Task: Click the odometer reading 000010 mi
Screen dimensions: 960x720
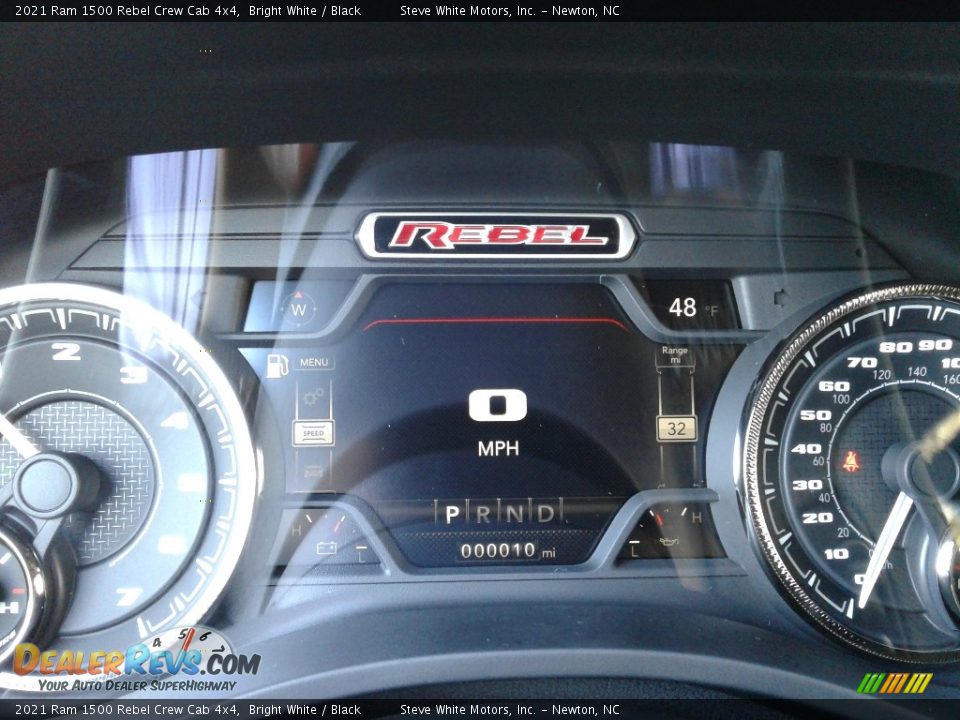Action: (508, 550)
